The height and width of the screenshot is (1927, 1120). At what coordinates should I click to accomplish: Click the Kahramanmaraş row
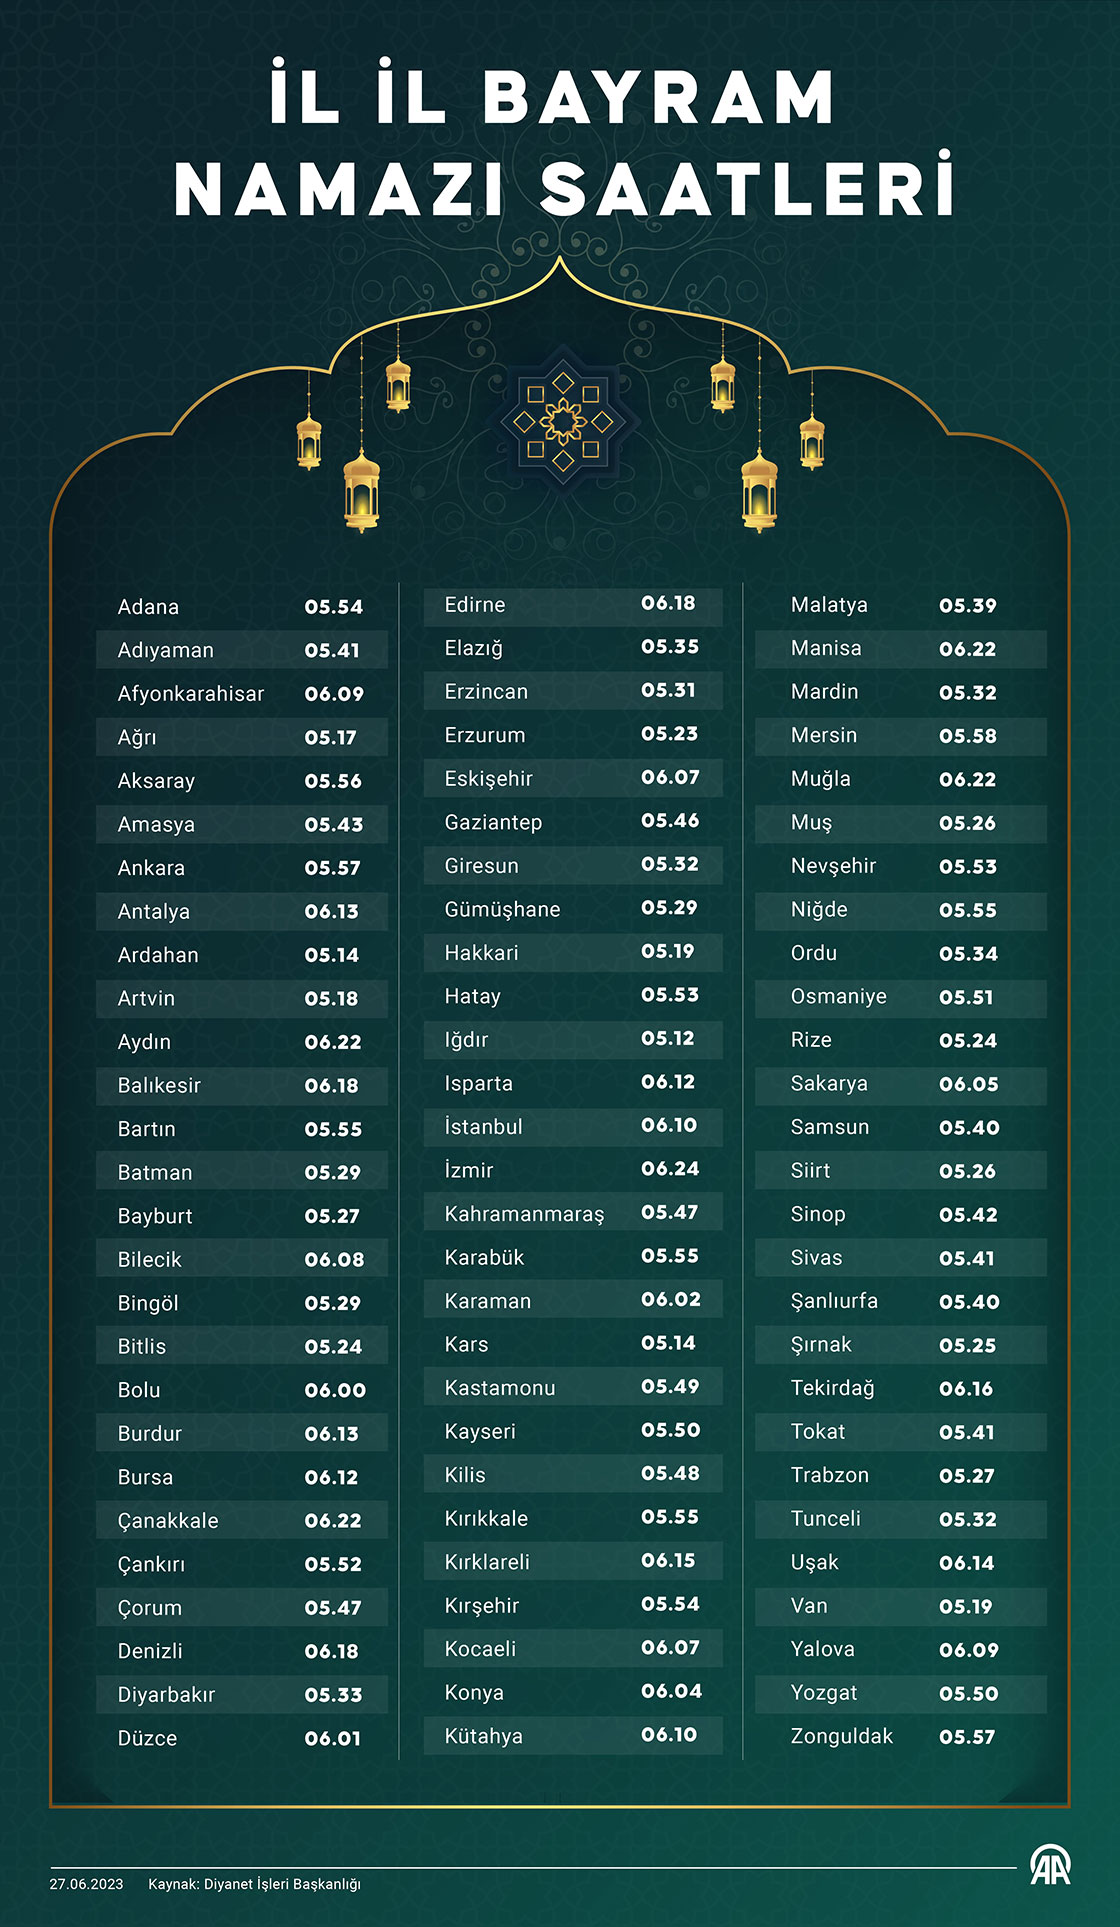[x=572, y=1213]
